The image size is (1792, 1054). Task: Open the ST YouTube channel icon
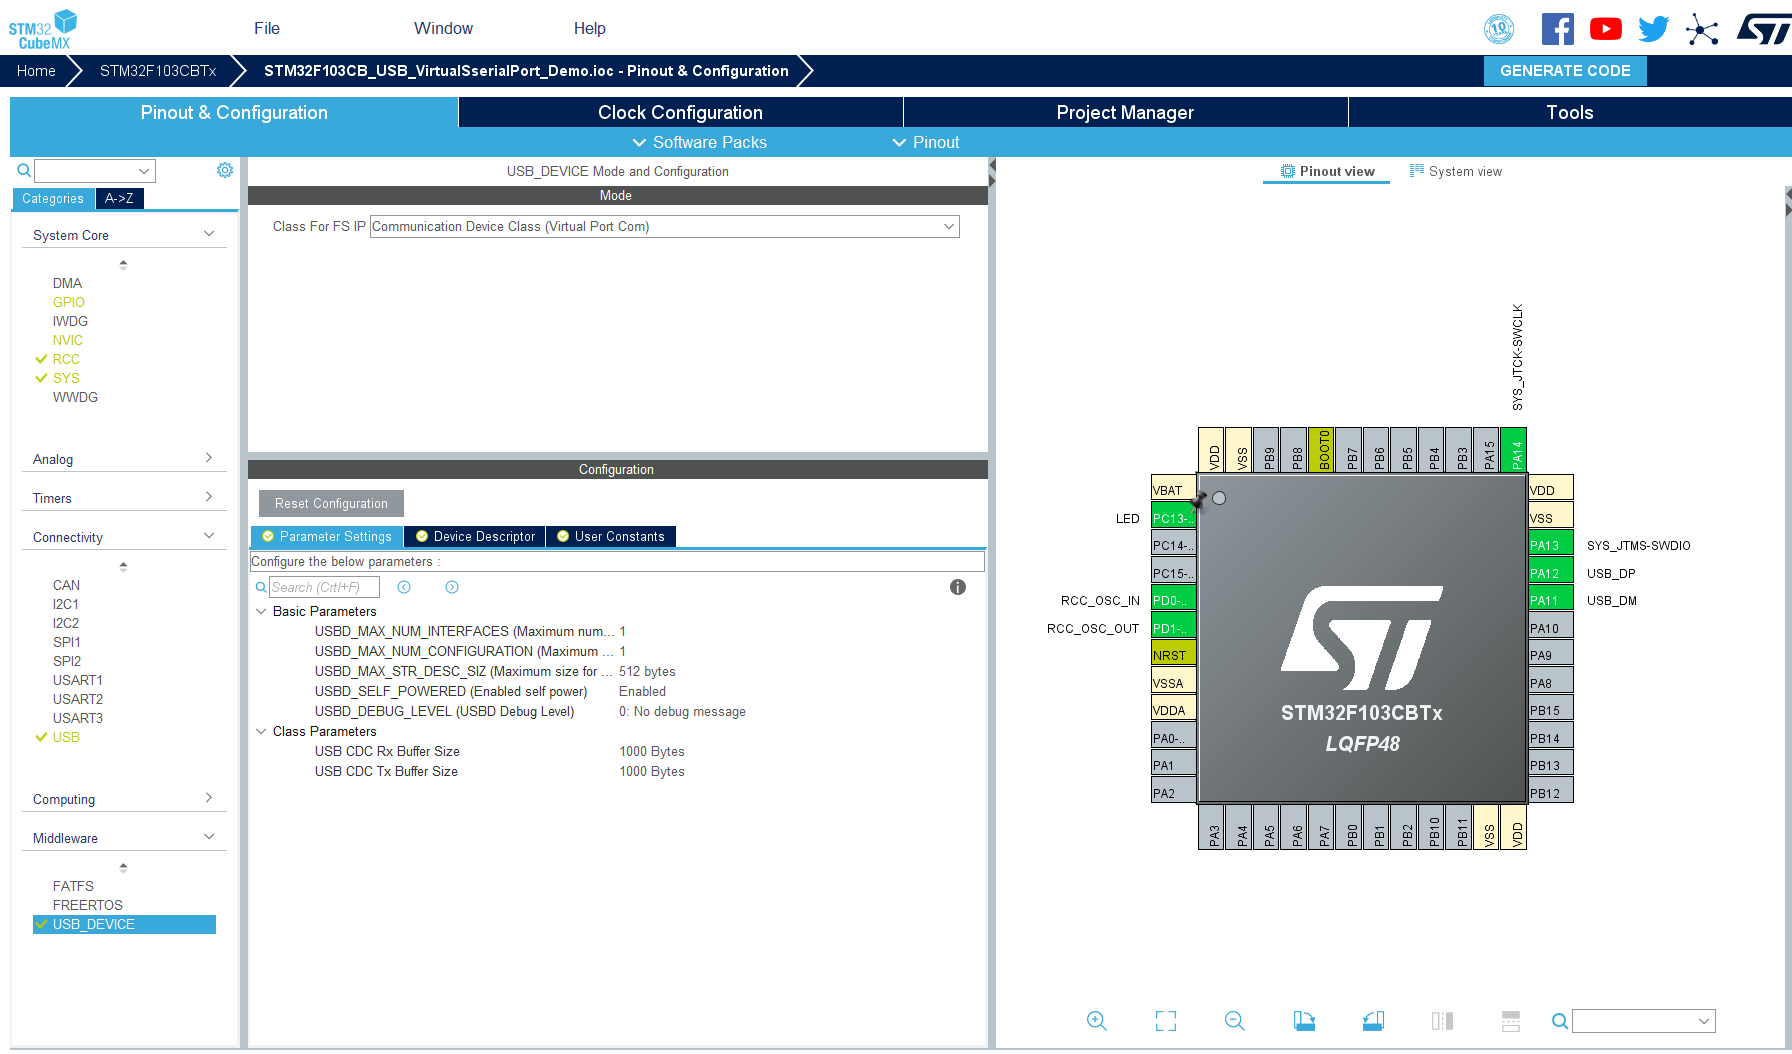[x=1605, y=27]
